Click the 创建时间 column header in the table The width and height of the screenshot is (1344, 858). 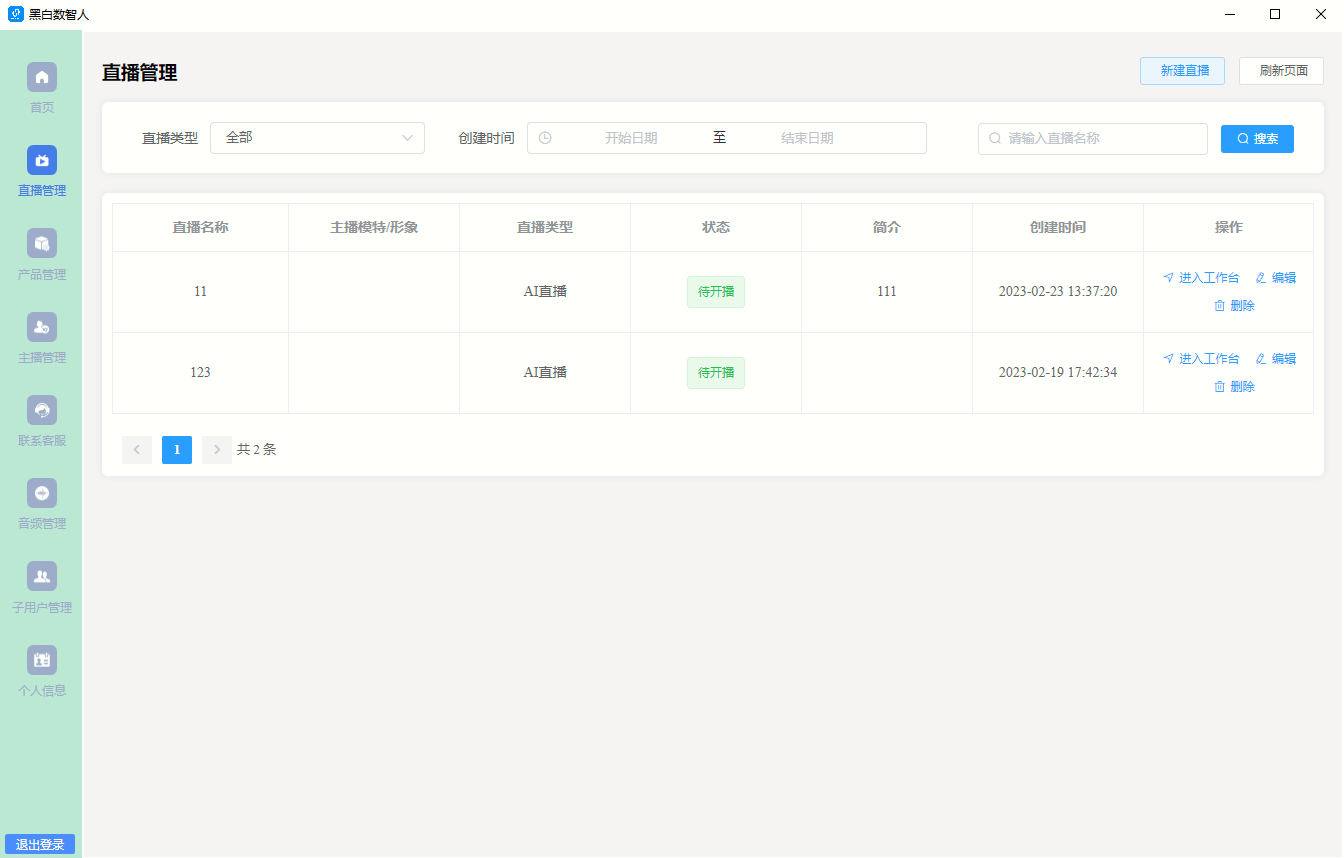[1058, 227]
